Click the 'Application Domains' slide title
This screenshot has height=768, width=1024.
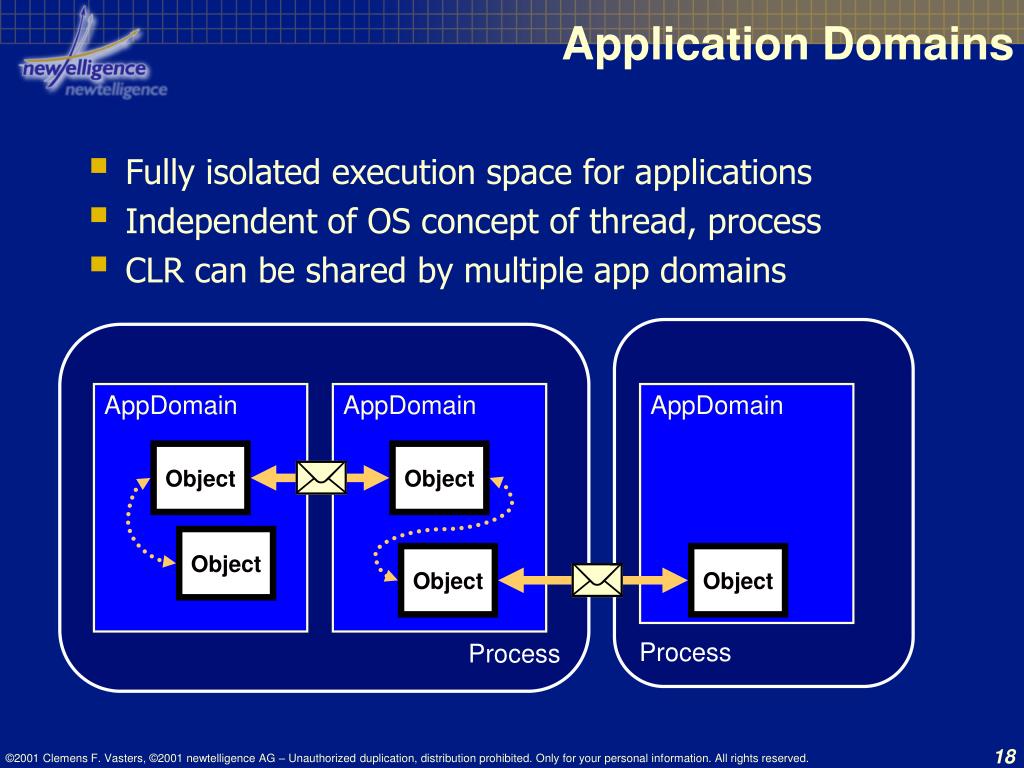[788, 44]
